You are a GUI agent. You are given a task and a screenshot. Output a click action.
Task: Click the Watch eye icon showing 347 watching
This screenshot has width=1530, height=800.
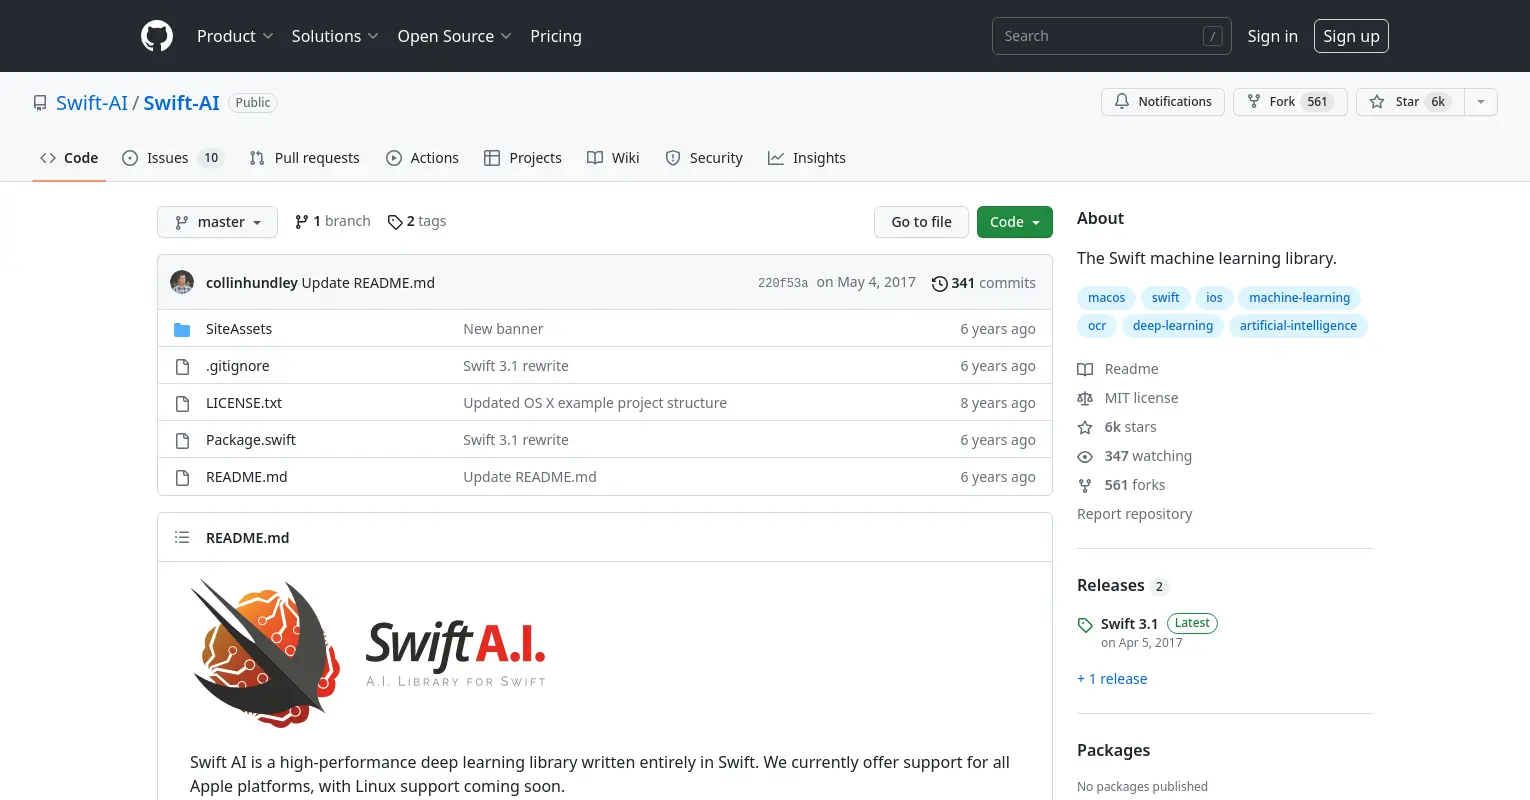[1085, 456]
